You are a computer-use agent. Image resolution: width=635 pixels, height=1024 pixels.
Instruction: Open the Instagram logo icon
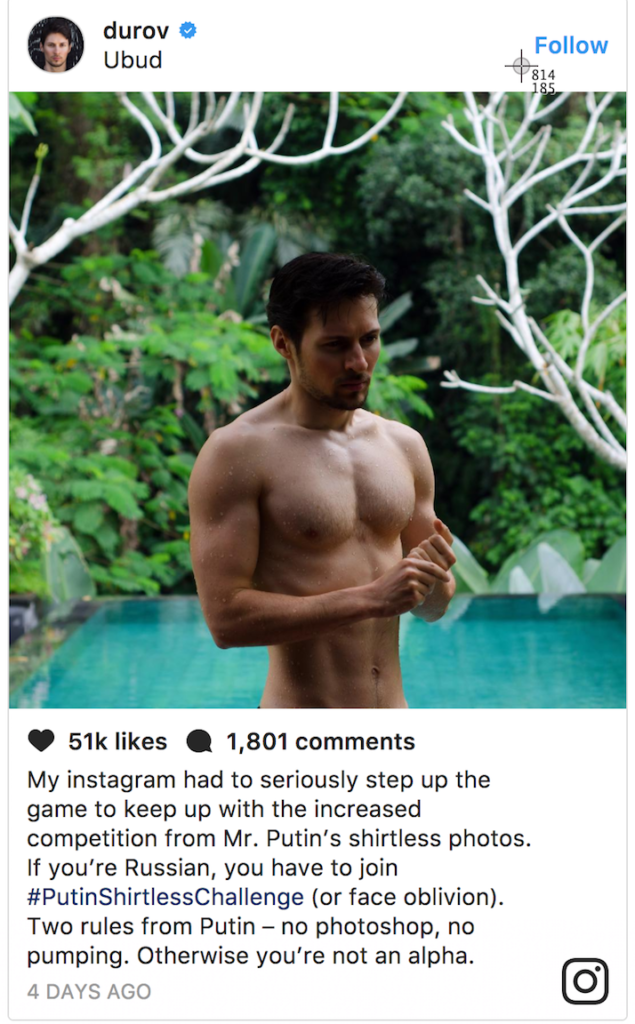[x=585, y=981]
